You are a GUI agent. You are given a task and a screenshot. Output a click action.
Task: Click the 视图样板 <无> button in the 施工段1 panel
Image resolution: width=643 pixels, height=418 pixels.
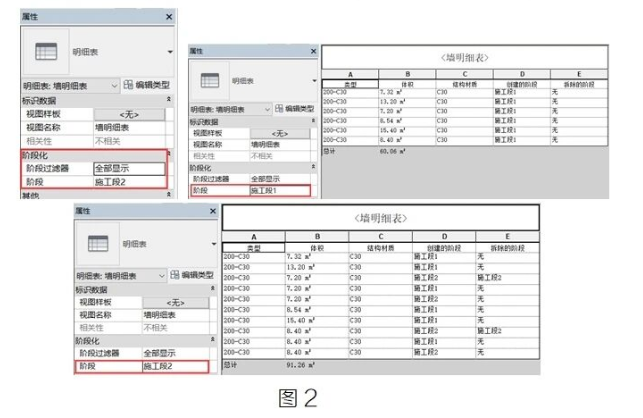click(280, 133)
